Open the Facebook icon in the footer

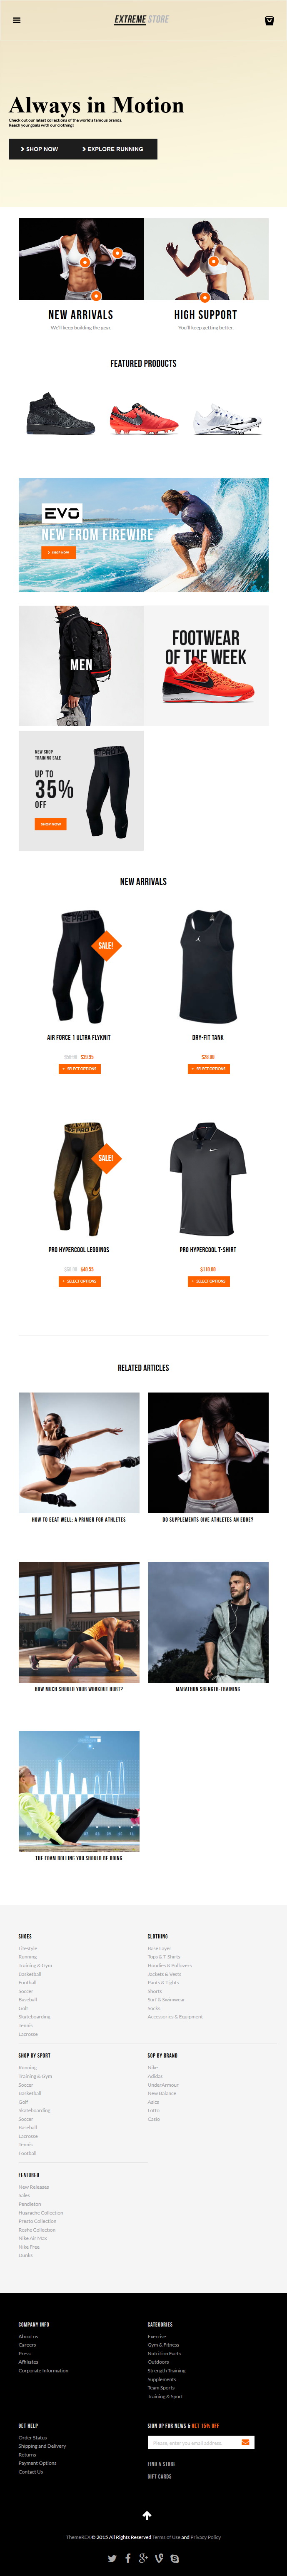tap(128, 2558)
